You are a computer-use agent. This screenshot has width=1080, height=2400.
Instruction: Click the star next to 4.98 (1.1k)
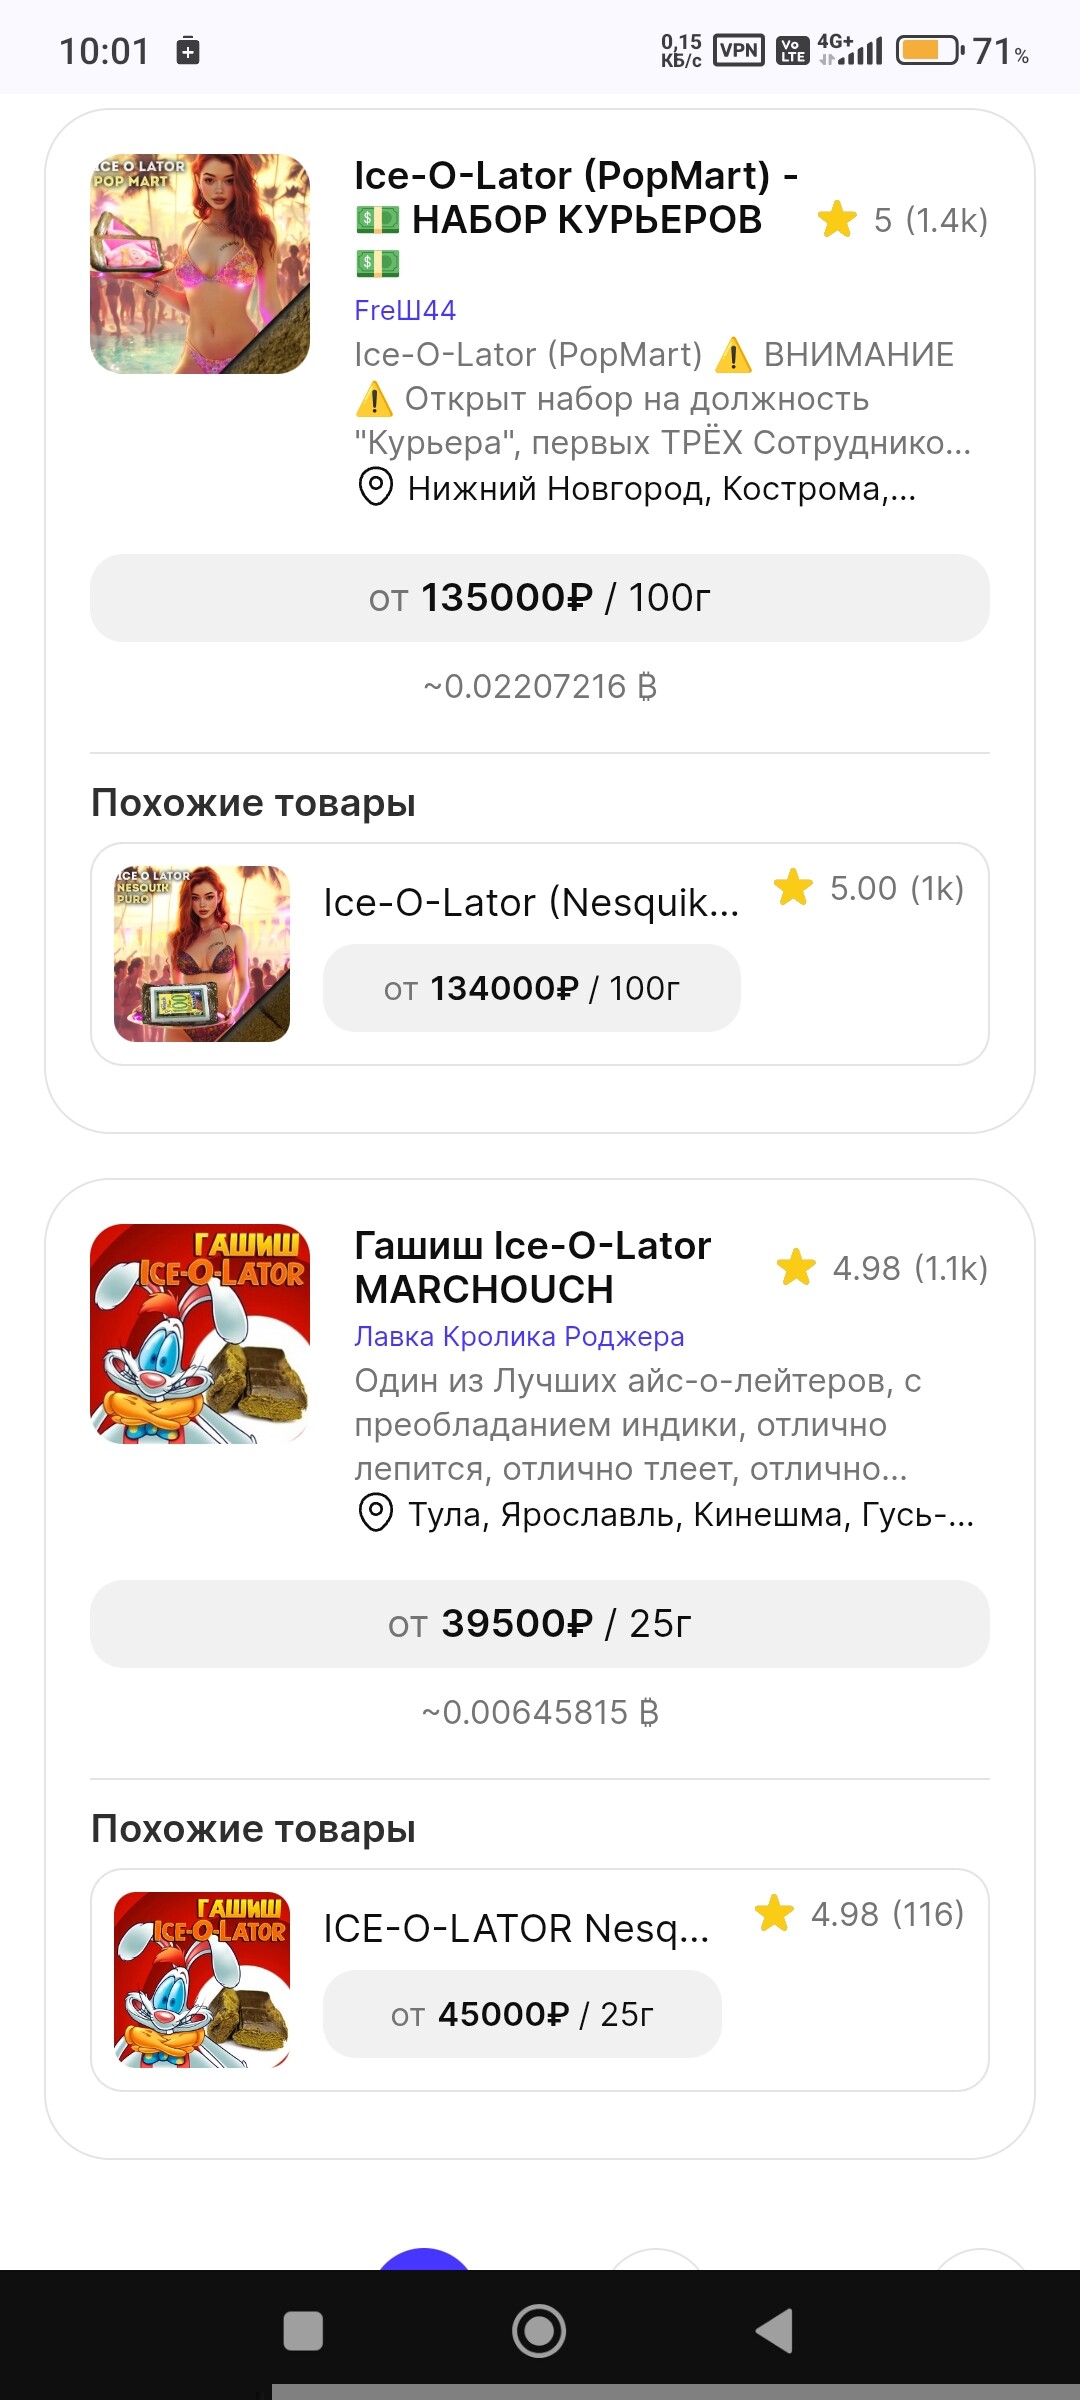(796, 1267)
